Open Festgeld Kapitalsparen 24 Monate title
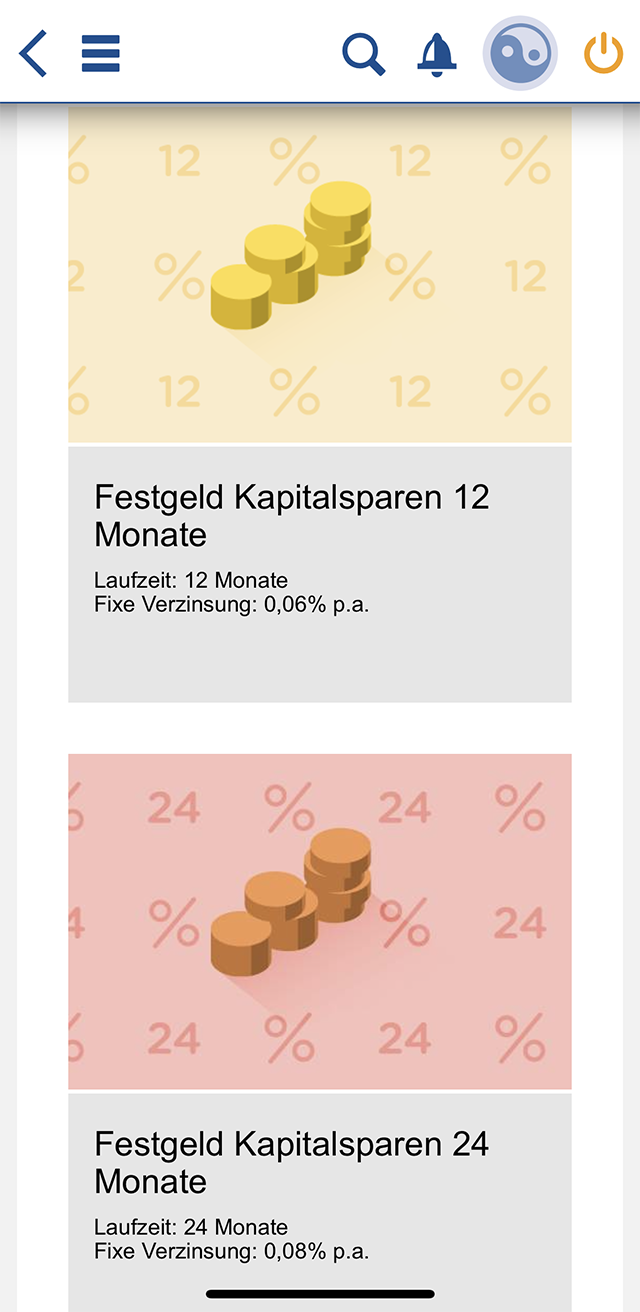Viewport: 640px width, 1312px height. pyautogui.click(x=292, y=1162)
